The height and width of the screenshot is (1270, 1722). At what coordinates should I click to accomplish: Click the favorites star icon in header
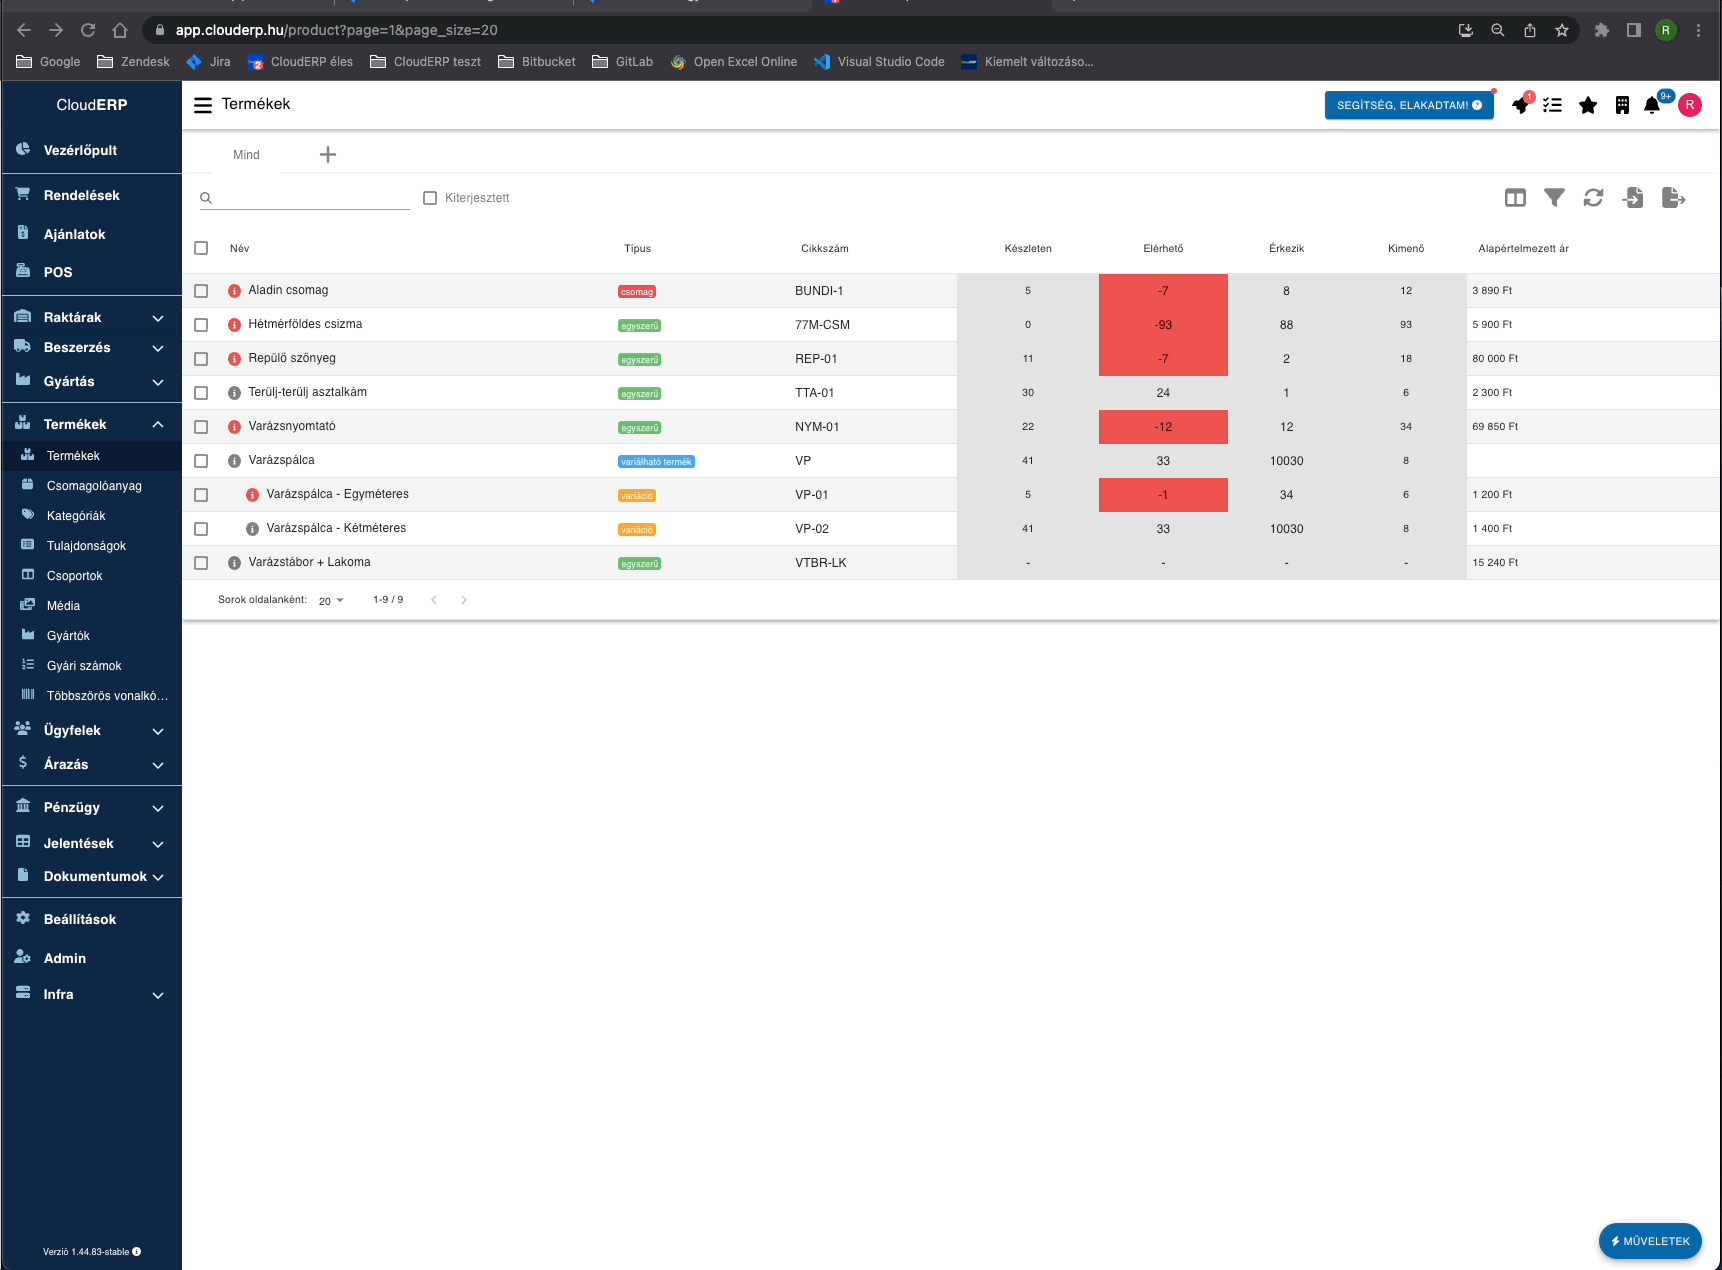(1588, 105)
